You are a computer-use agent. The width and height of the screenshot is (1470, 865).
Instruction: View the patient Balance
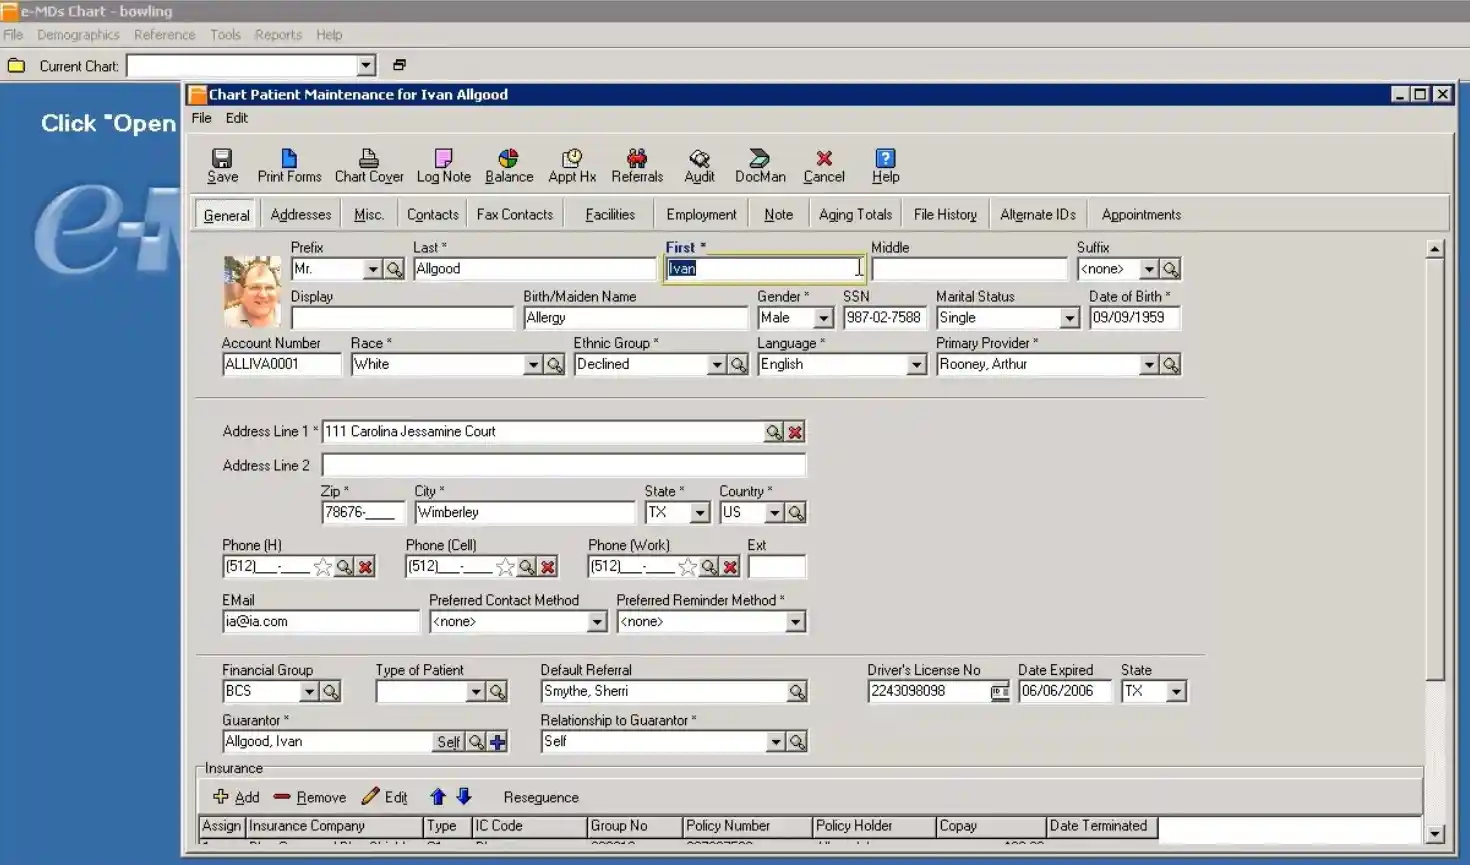coord(508,165)
